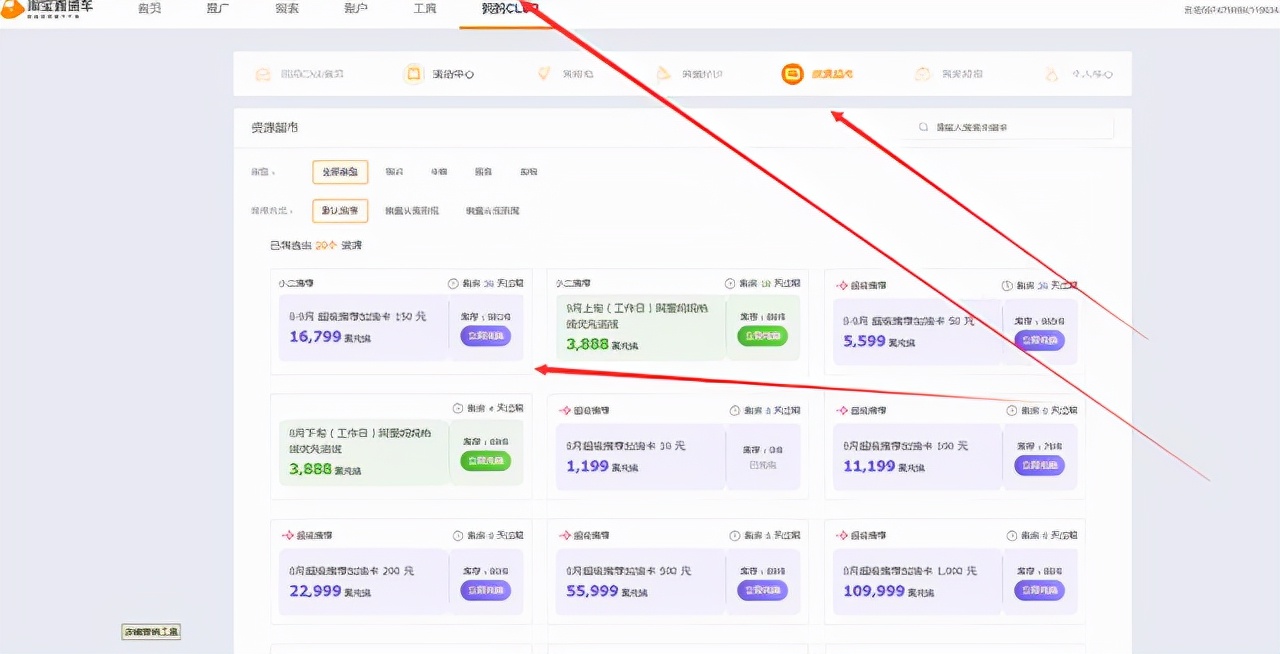Switch to the second sorting option
The width and height of the screenshot is (1280, 654).
click(x=412, y=210)
